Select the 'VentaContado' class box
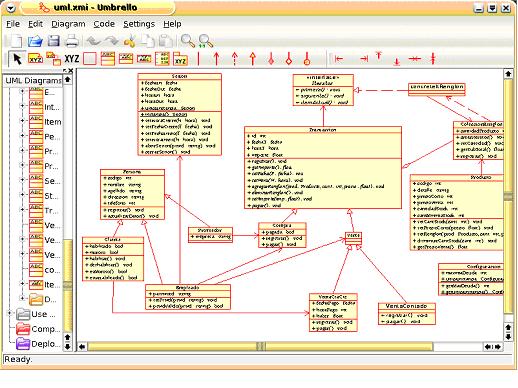518x388 pixels. 406,313
